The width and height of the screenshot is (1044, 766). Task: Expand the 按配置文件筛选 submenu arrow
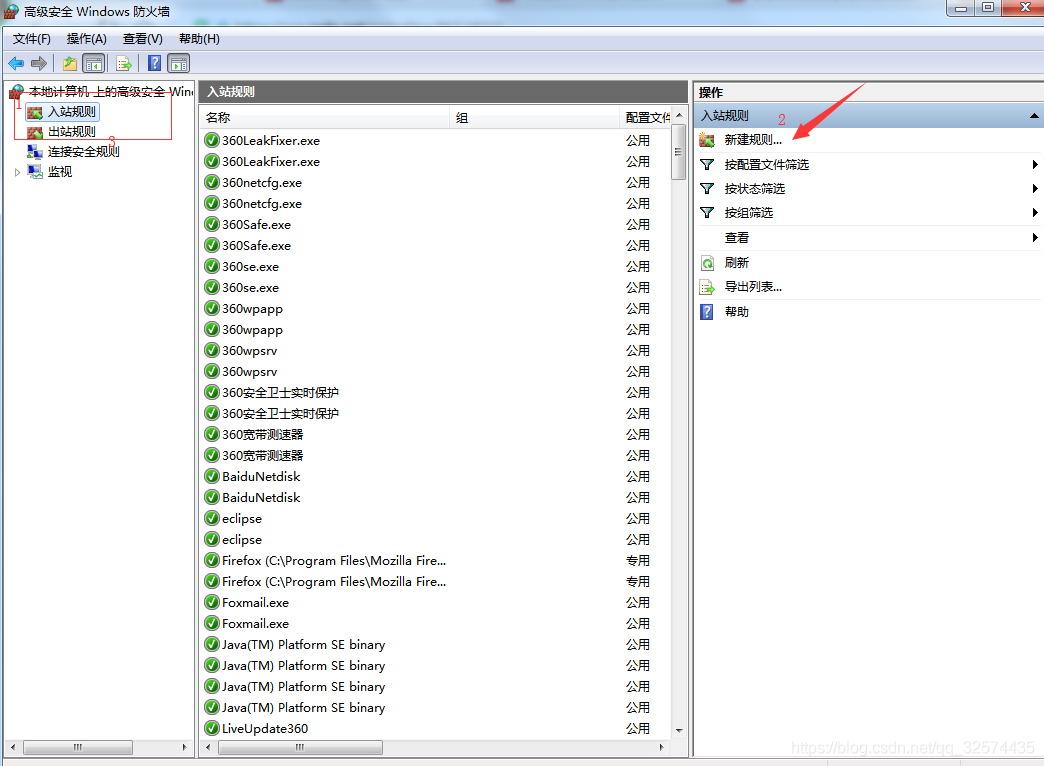coord(1035,165)
